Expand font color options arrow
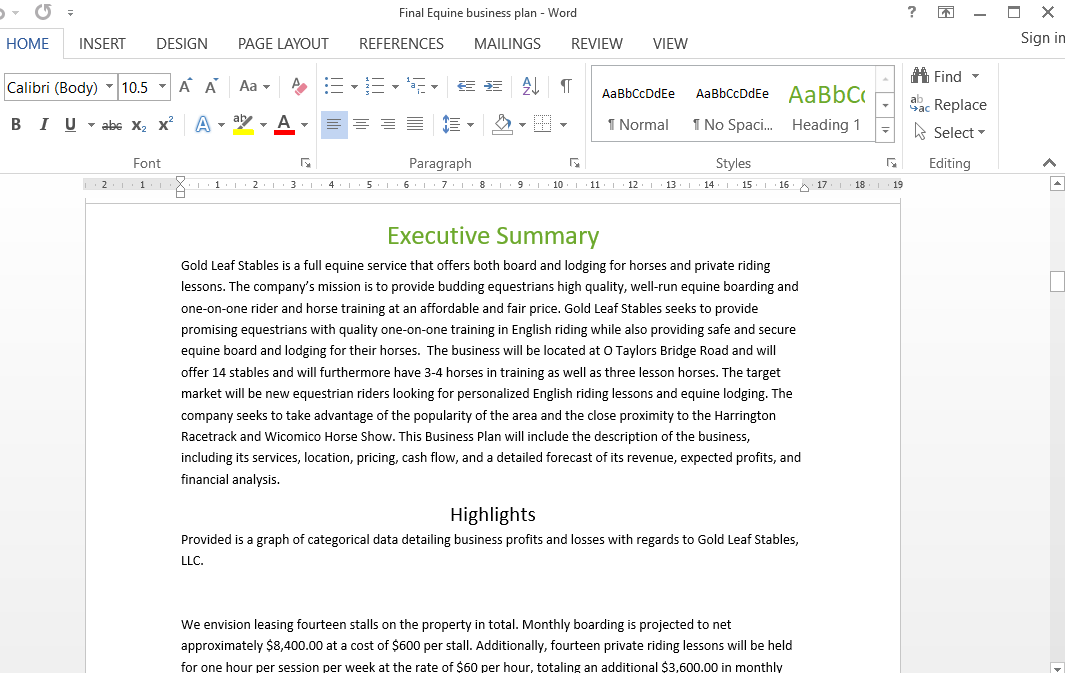 tap(304, 125)
